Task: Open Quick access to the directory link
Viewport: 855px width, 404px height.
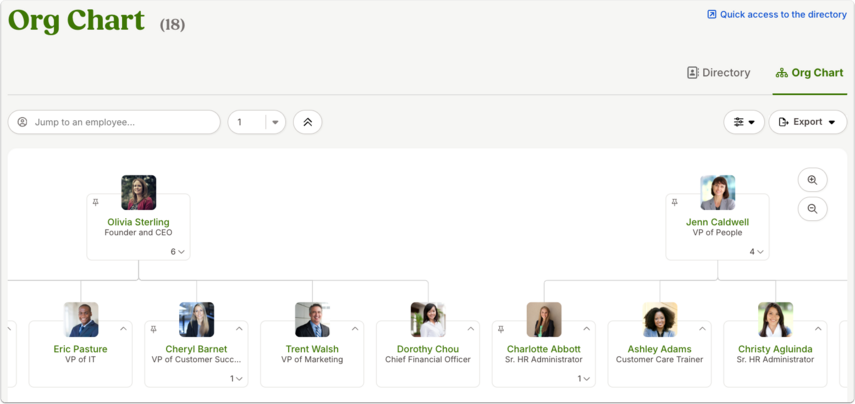Action: pos(776,15)
